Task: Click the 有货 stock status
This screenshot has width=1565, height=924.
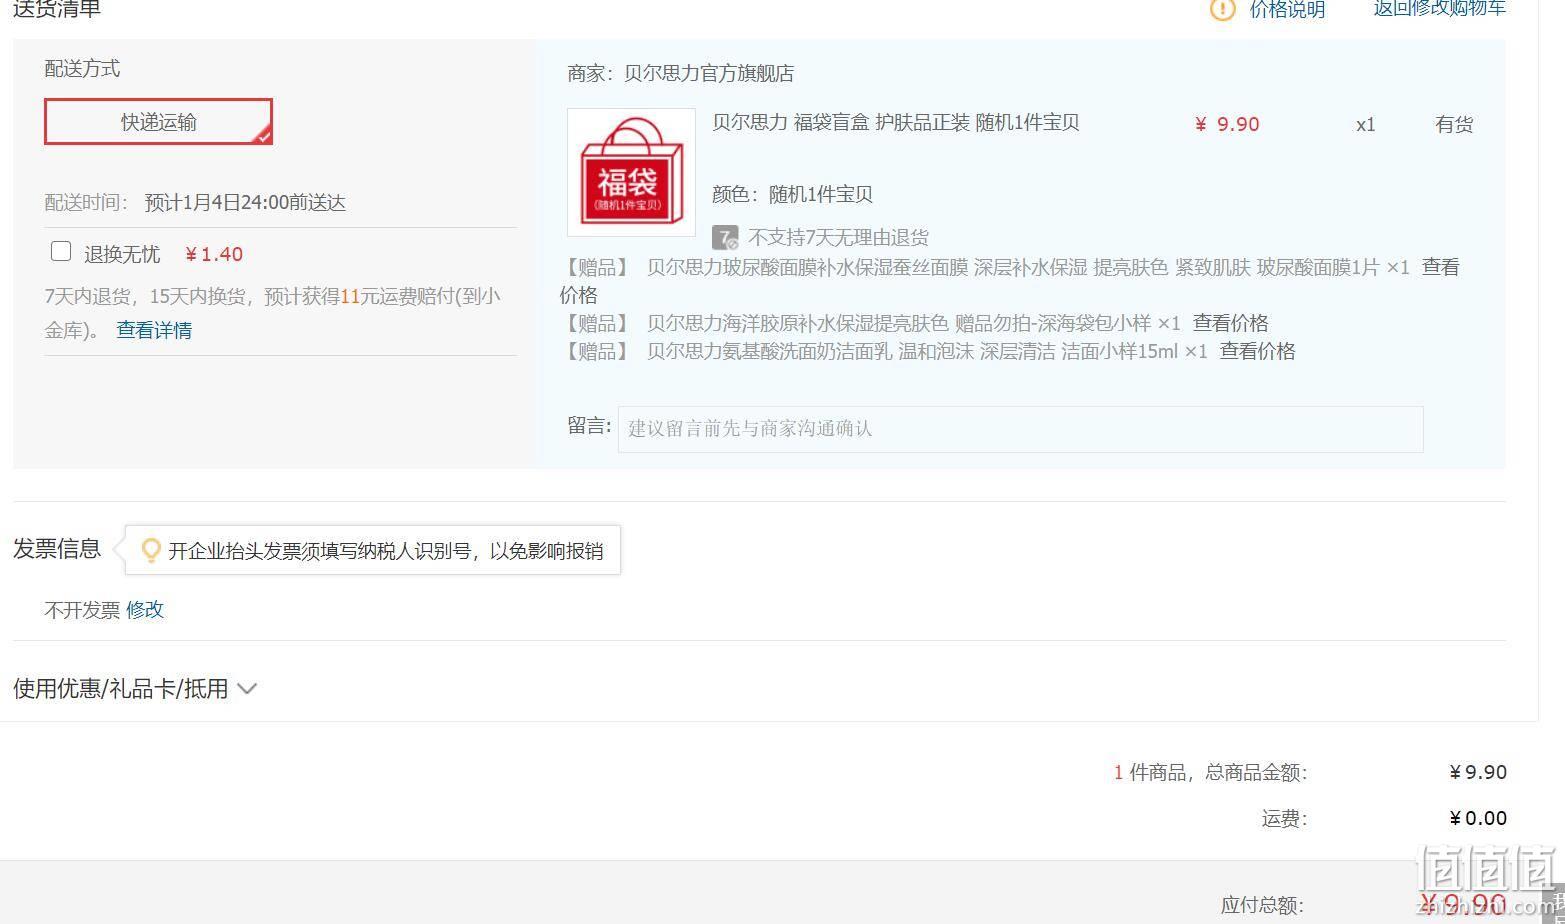Action: point(1454,124)
